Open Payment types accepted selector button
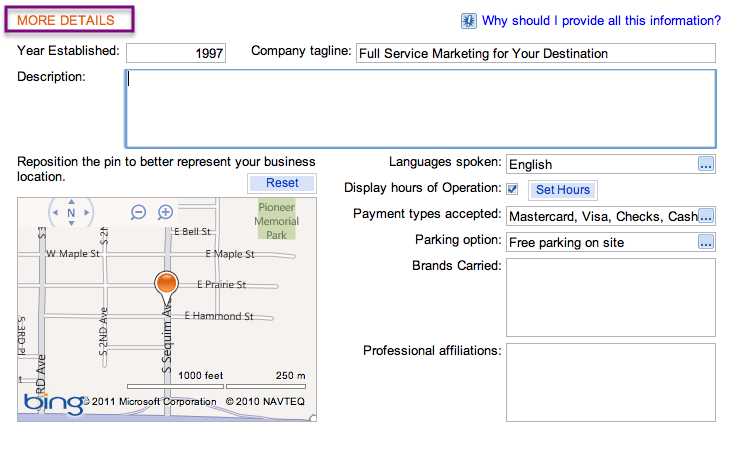 [x=706, y=216]
